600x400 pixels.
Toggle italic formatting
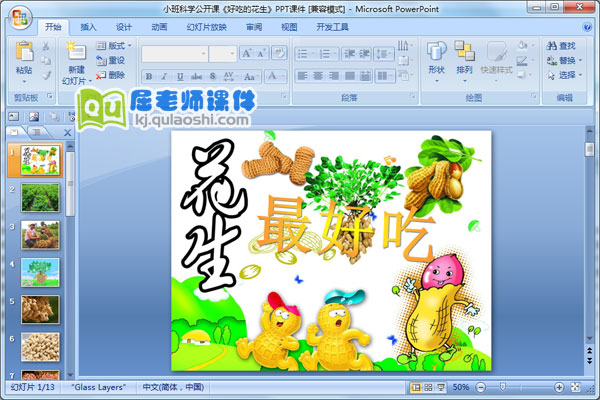click(x=165, y=77)
